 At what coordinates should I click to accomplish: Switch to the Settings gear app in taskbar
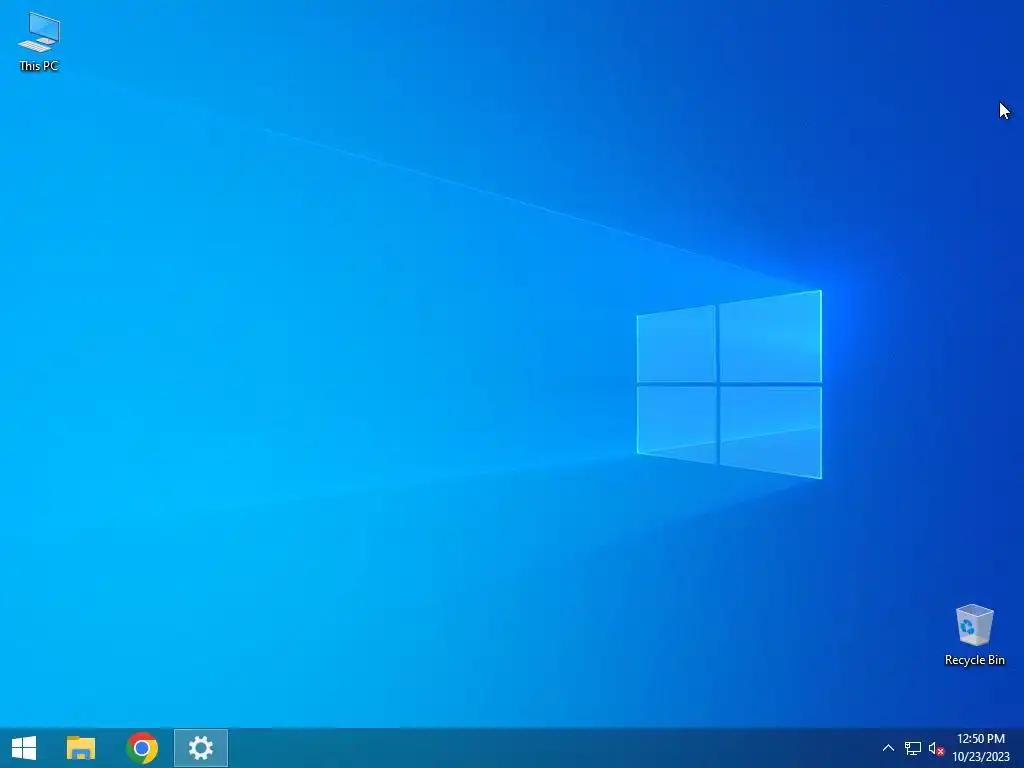[x=200, y=748]
